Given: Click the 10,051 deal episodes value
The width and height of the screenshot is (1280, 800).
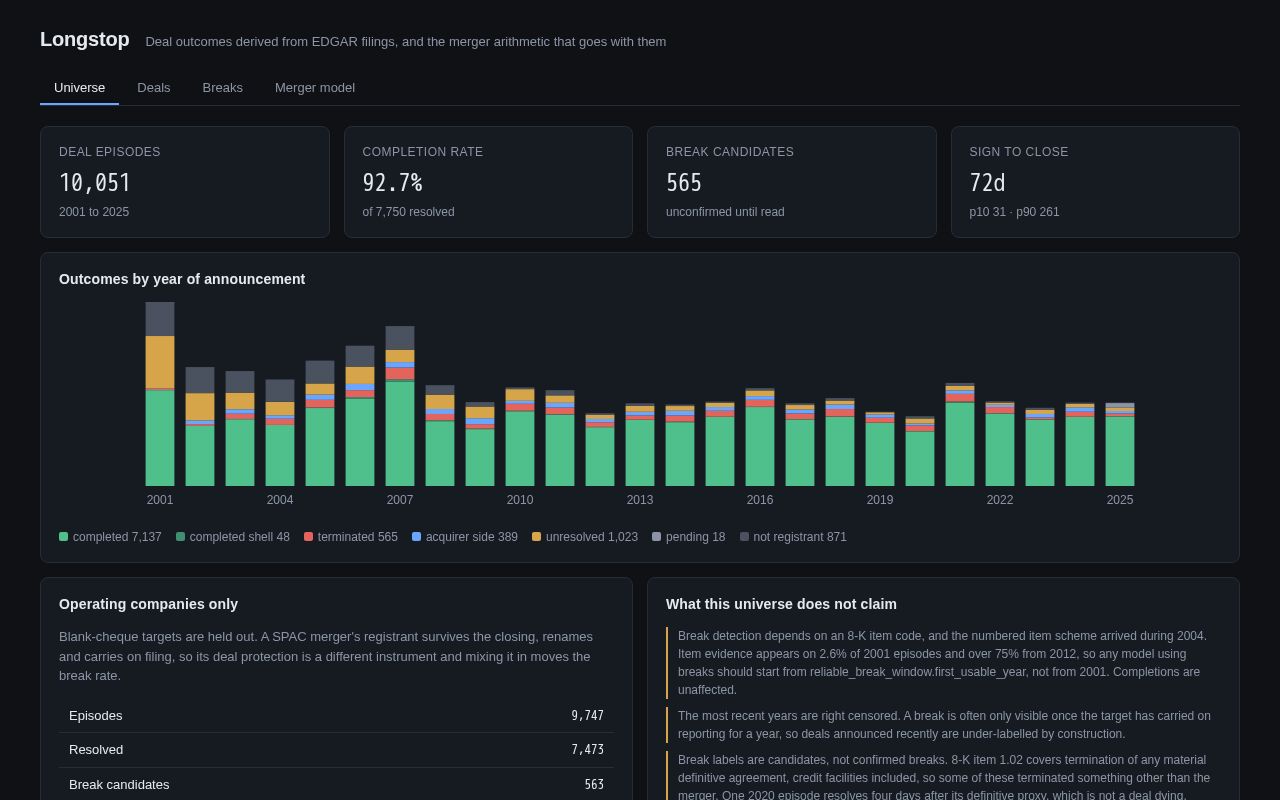Looking at the screenshot, I should [95, 183].
